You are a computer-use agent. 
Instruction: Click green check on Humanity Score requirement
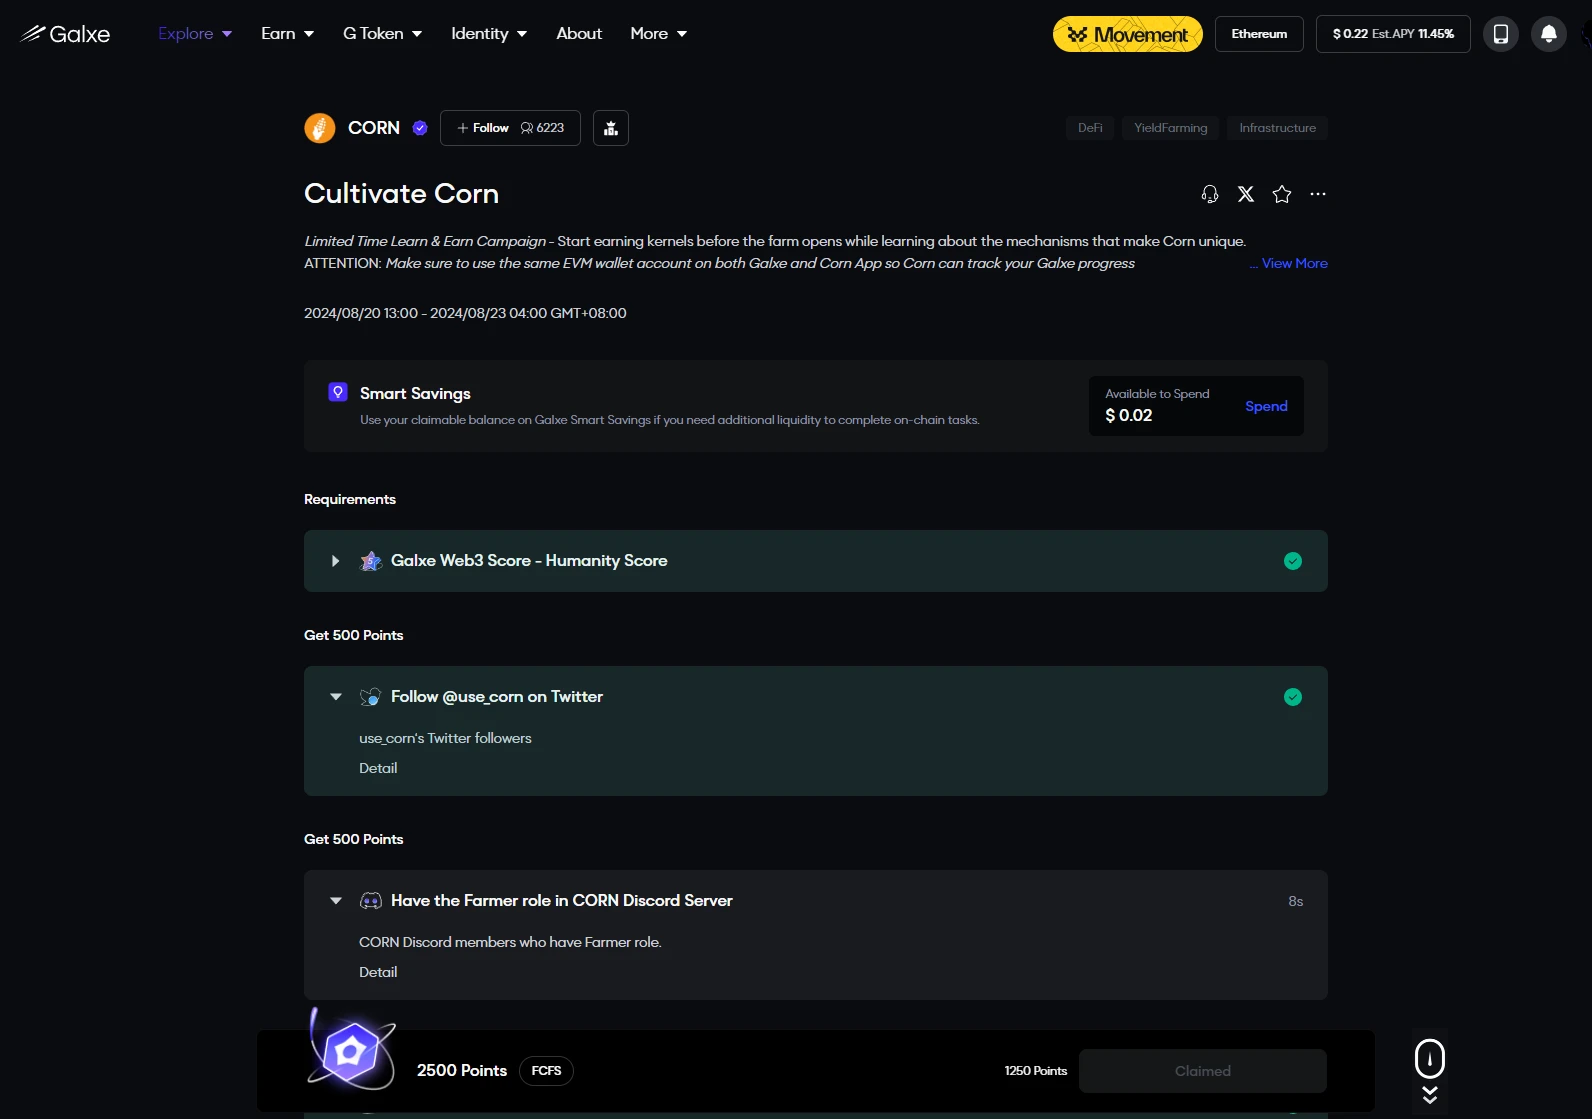[x=1292, y=561]
